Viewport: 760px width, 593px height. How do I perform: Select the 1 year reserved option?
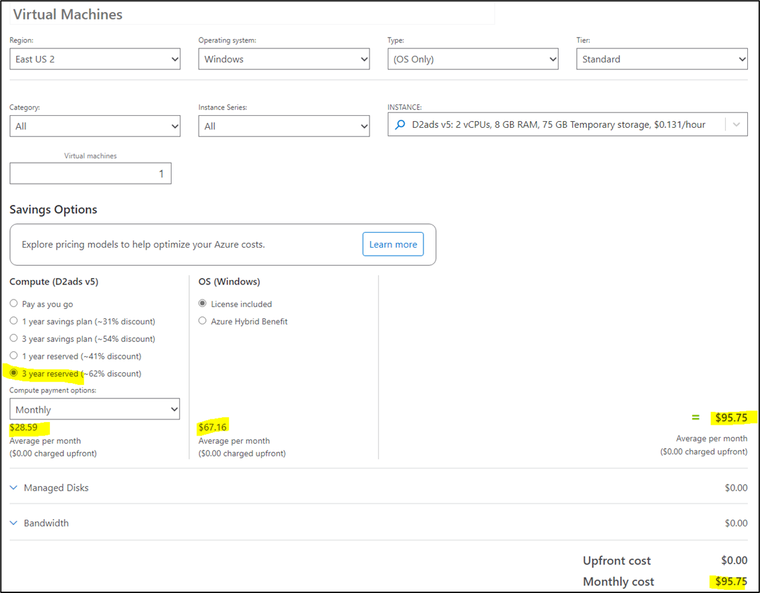tap(14, 356)
